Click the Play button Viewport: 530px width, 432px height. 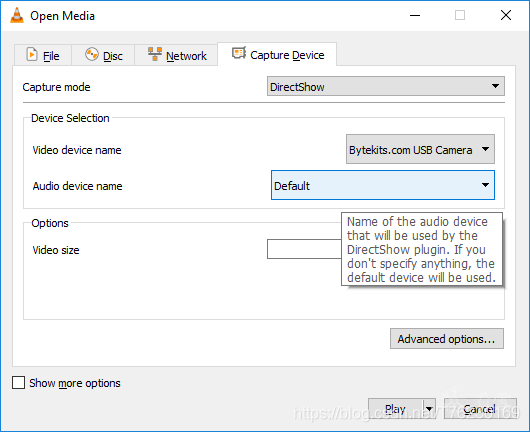(395, 409)
